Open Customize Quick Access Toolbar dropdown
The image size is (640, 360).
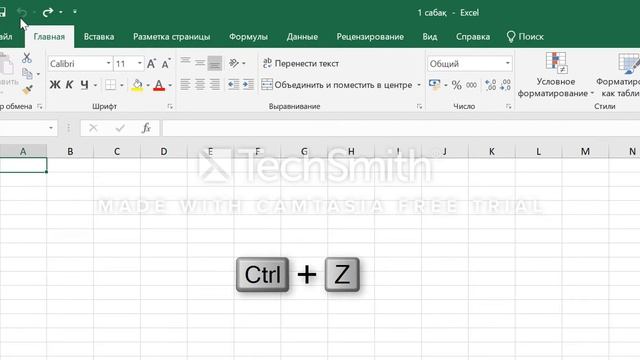75,12
